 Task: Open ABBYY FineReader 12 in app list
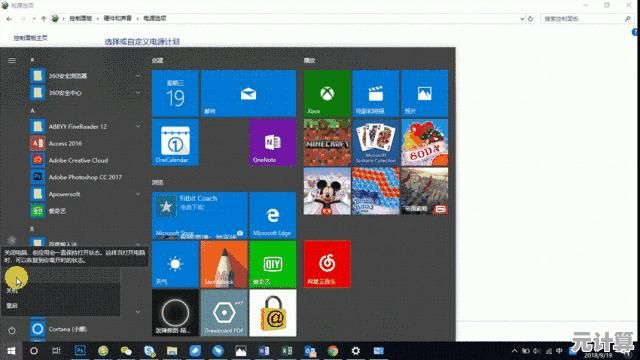(x=86, y=127)
